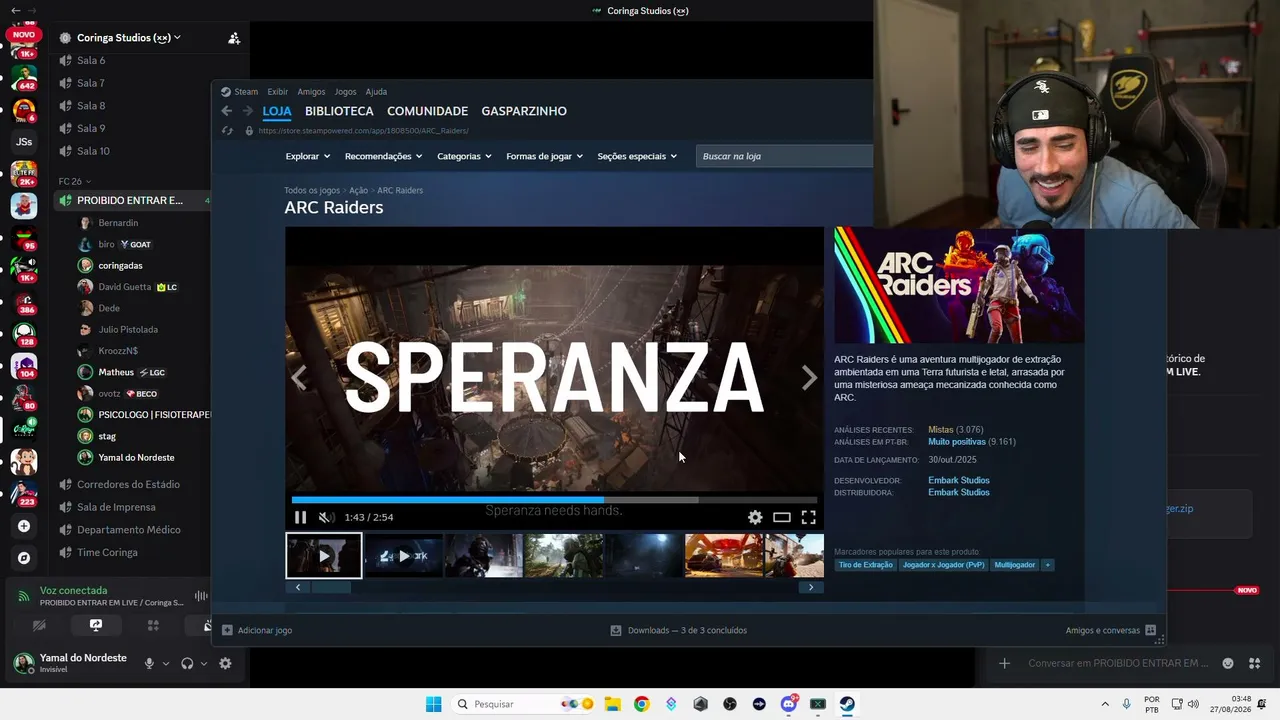Image resolution: width=1280 pixels, height=720 pixels.
Task: Open Amigos e conversas in Steam
Action: [1110, 631]
